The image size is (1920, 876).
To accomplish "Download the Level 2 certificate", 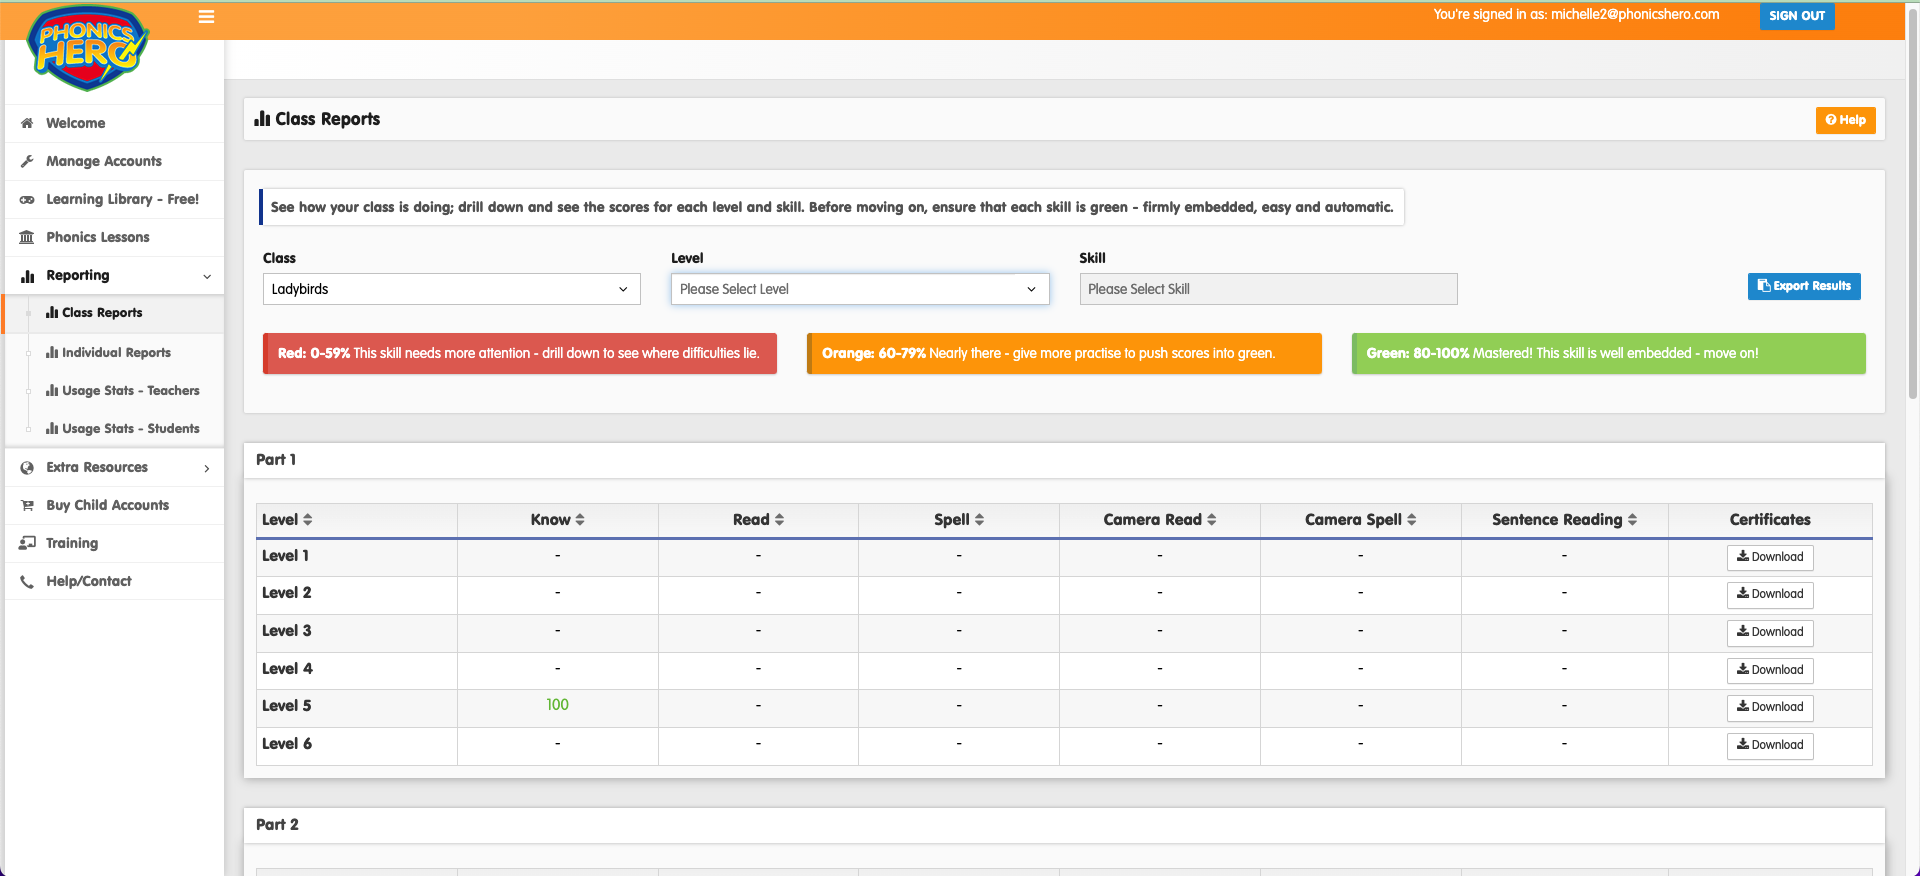I will click(x=1770, y=594).
